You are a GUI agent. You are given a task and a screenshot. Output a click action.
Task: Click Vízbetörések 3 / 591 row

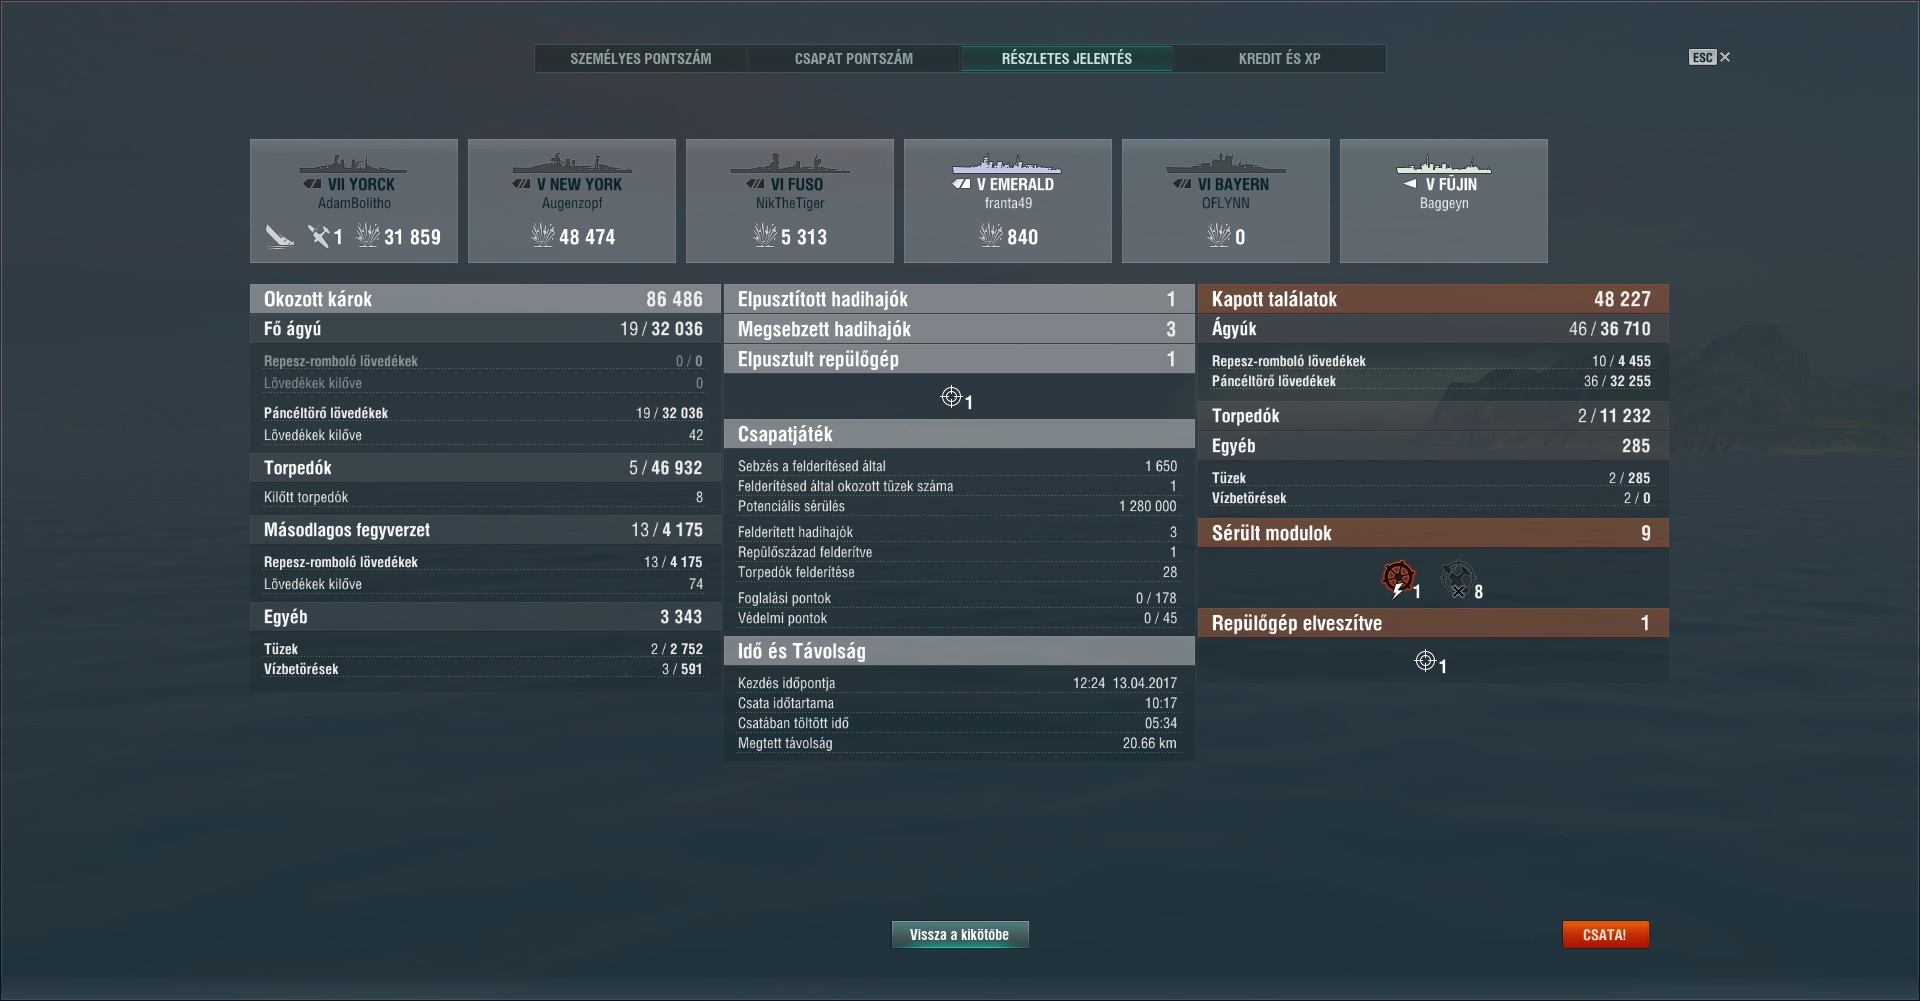pos(483,670)
